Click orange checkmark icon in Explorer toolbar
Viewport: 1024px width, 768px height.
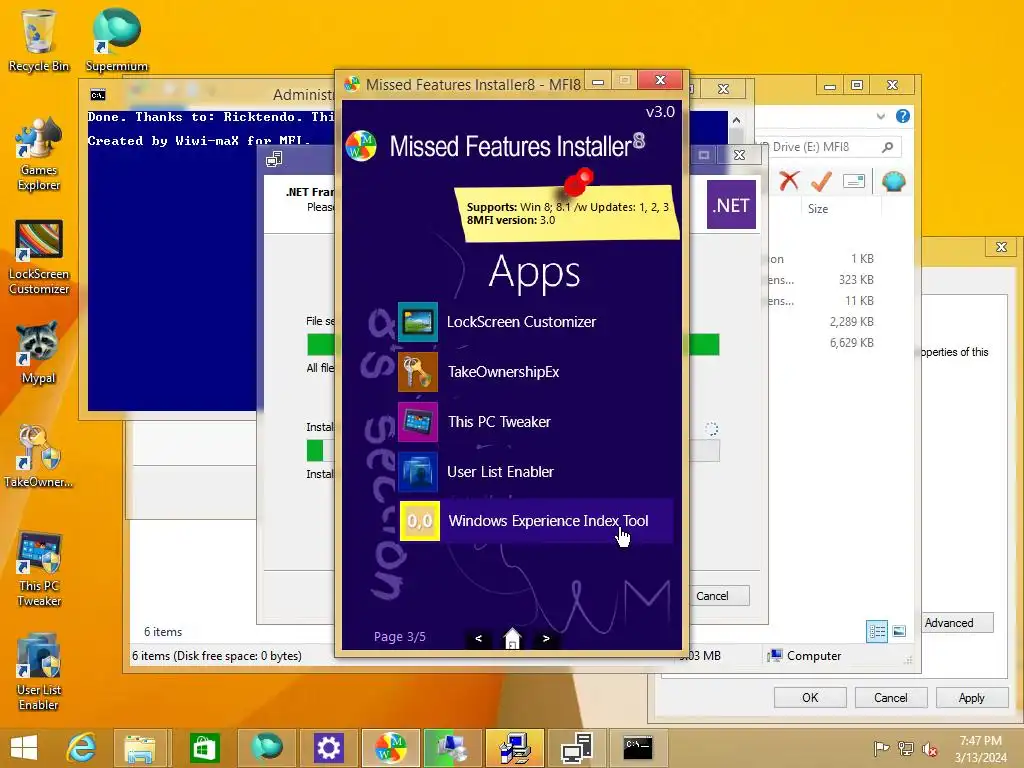click(821, 181)
